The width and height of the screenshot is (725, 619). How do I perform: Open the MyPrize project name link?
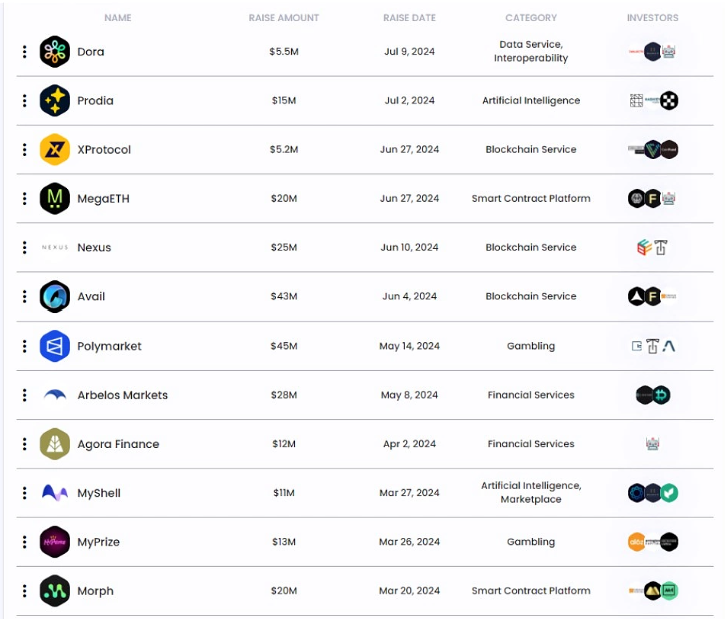click(98, 542)
